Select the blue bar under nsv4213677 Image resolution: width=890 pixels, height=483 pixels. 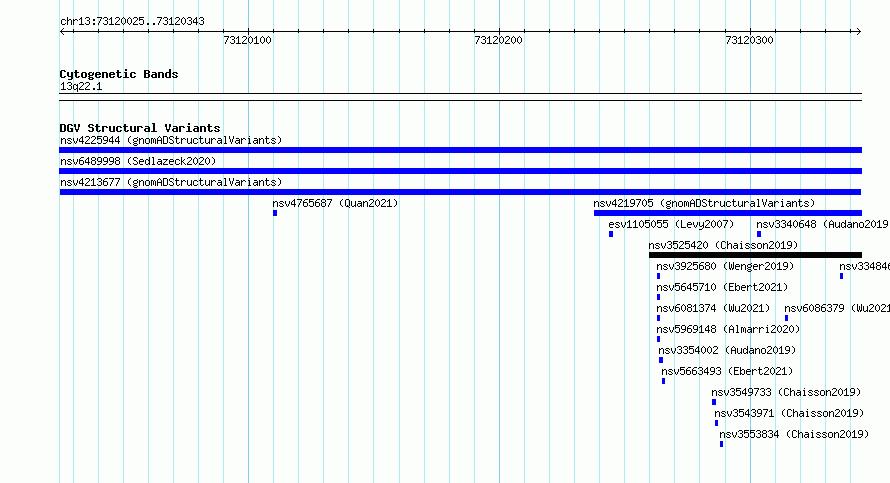(460, 192)
